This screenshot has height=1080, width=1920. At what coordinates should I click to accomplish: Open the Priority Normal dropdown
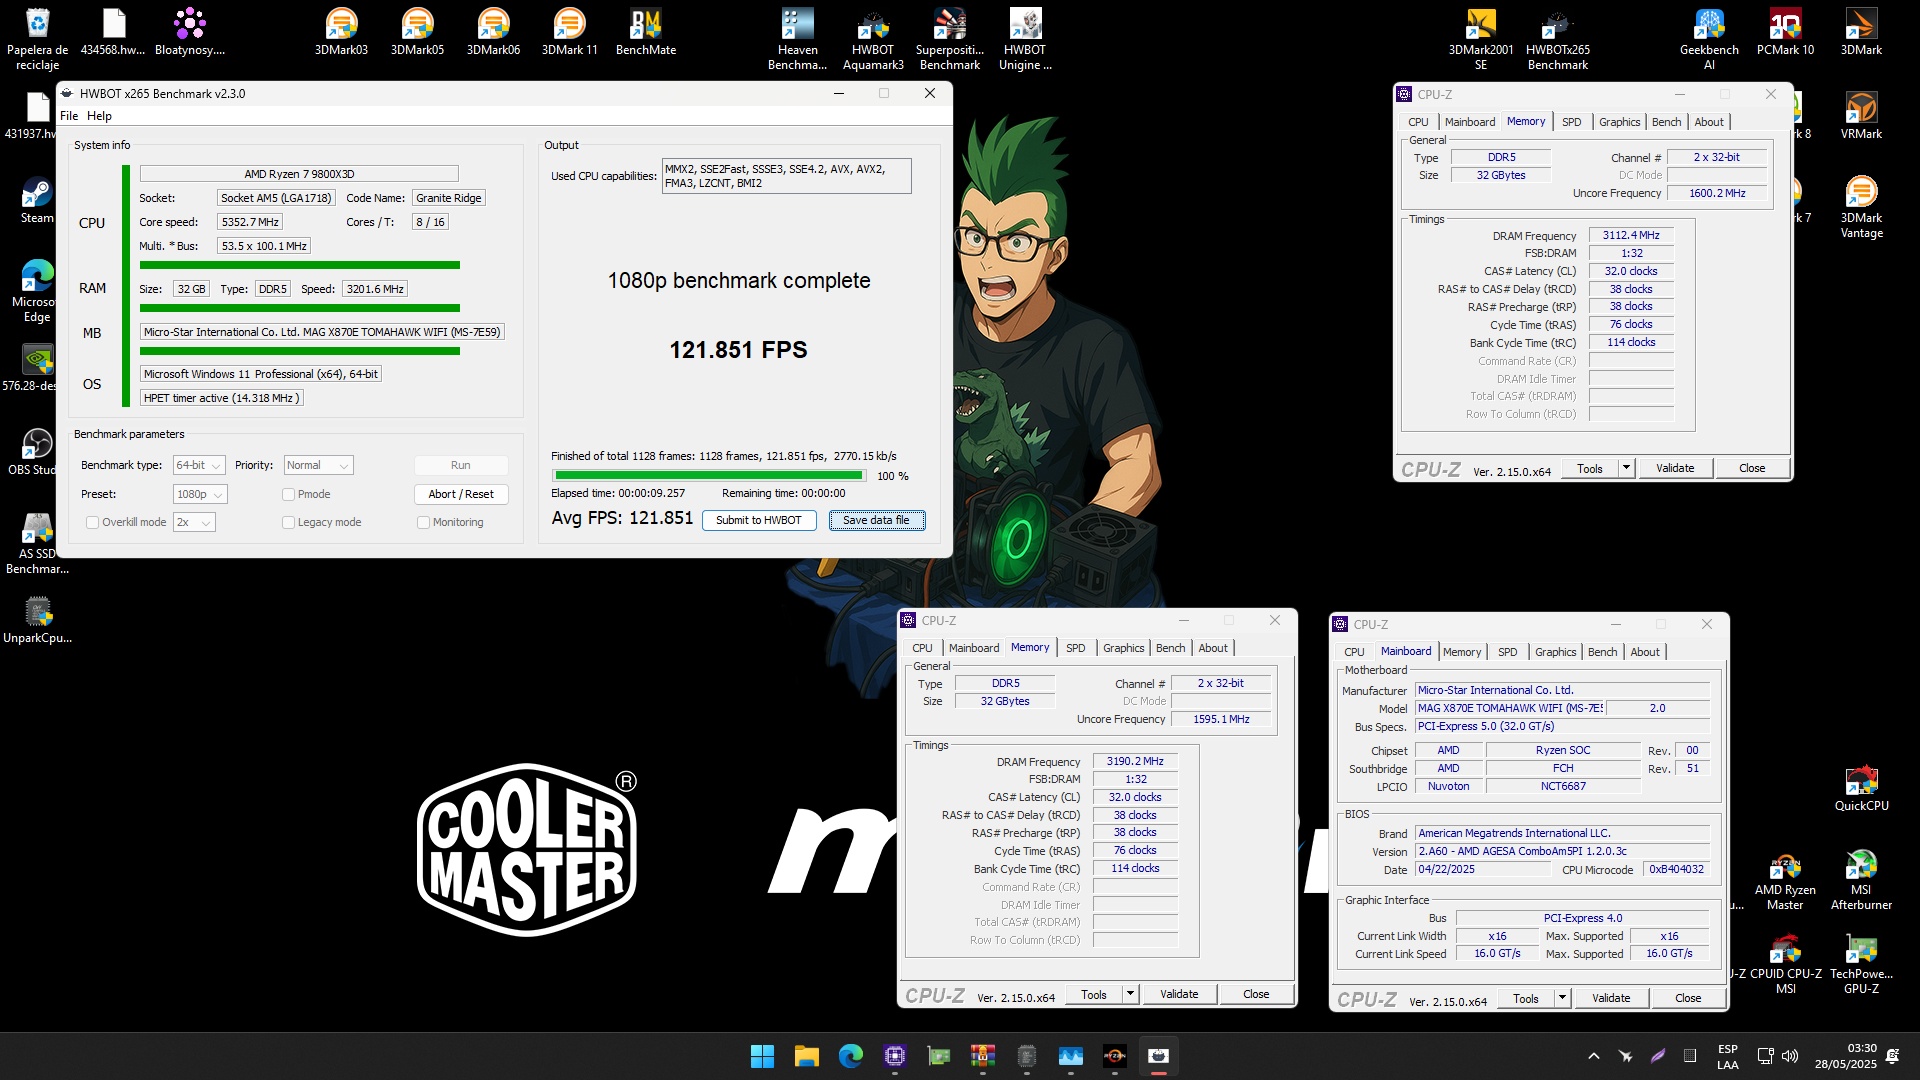pos(318,465)
